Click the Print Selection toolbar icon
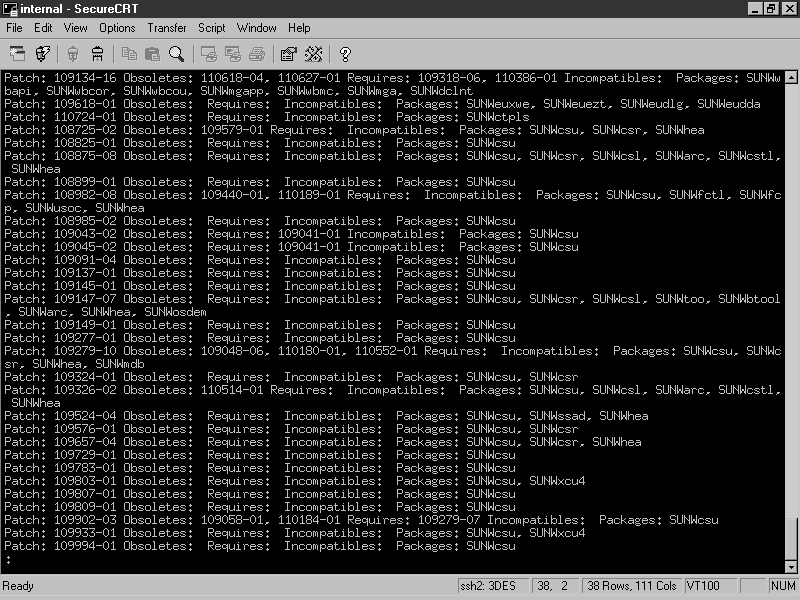Viewport: 800px width, 600px height. tap(233, 54)
